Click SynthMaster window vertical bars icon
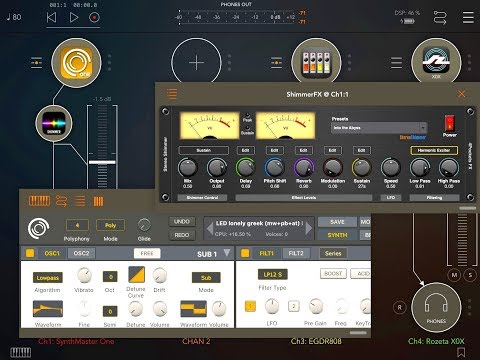Viewport: 480px width, 360px height. [x=98, y=201]
